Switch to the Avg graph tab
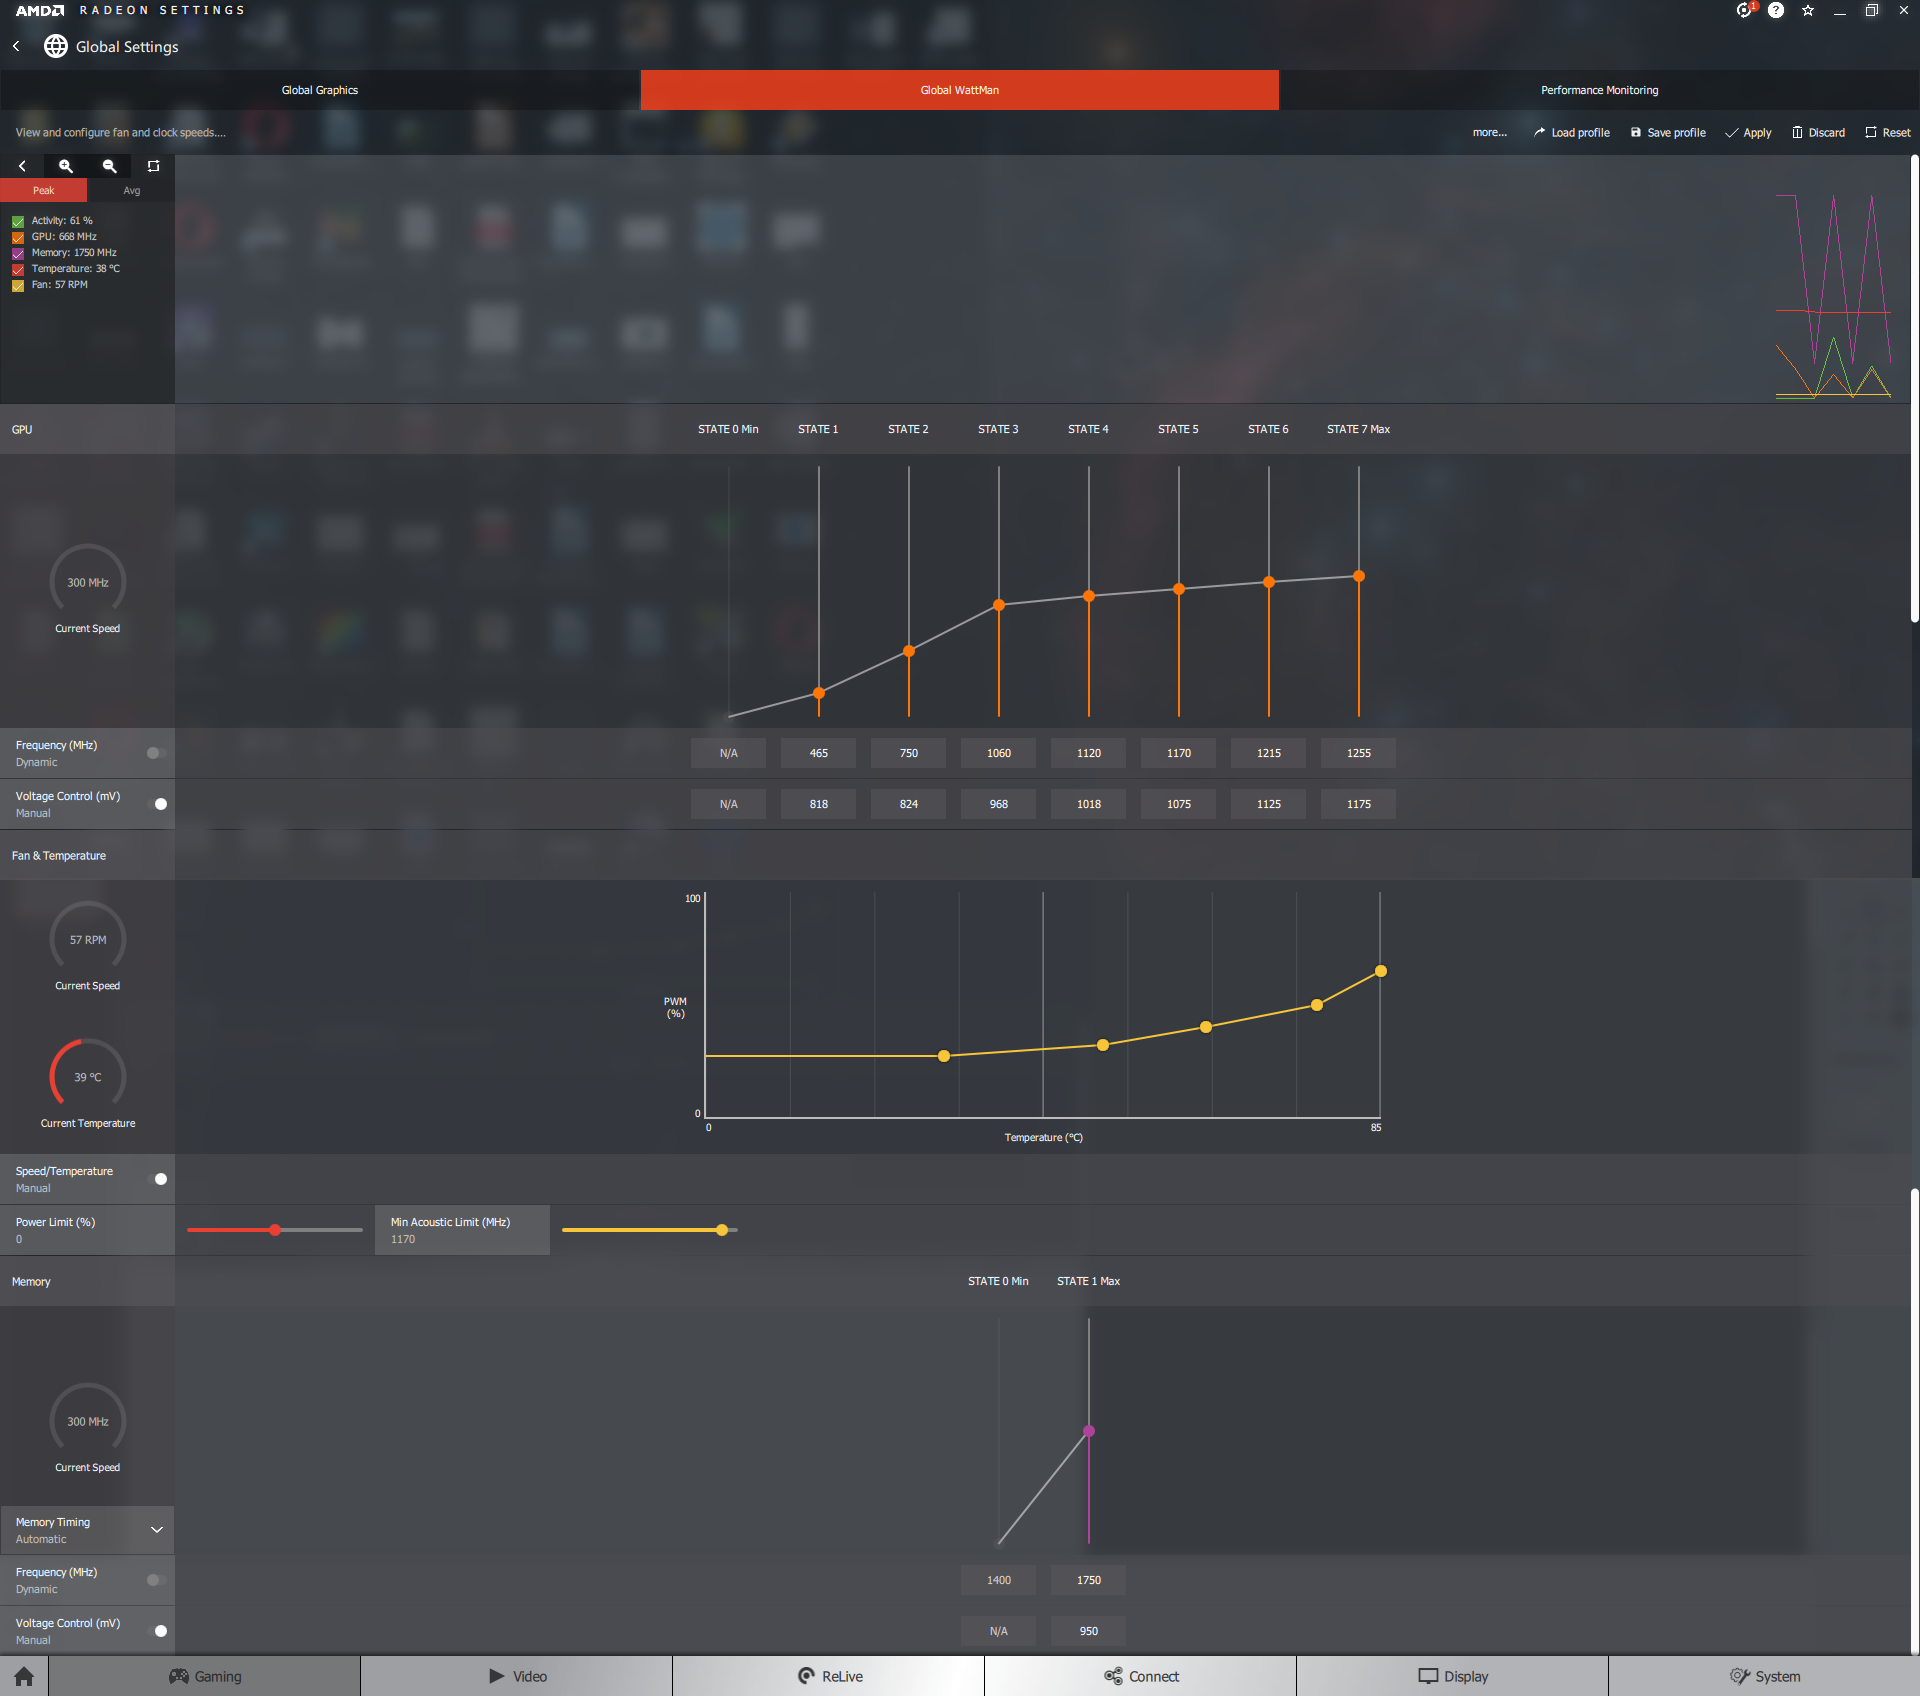Viewport: 1920px width, 1696px height. click(x=131, y=190)
